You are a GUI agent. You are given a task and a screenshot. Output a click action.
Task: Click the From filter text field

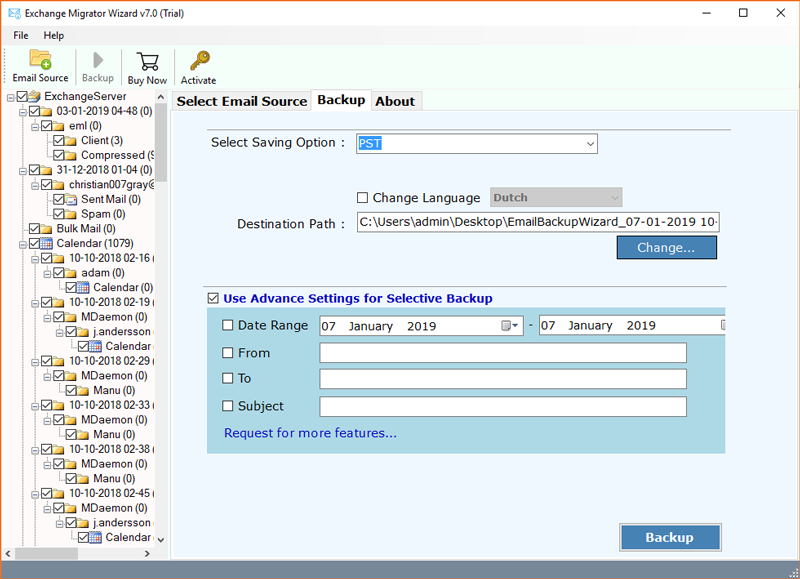pyautogui.click(x=503, y=353)
